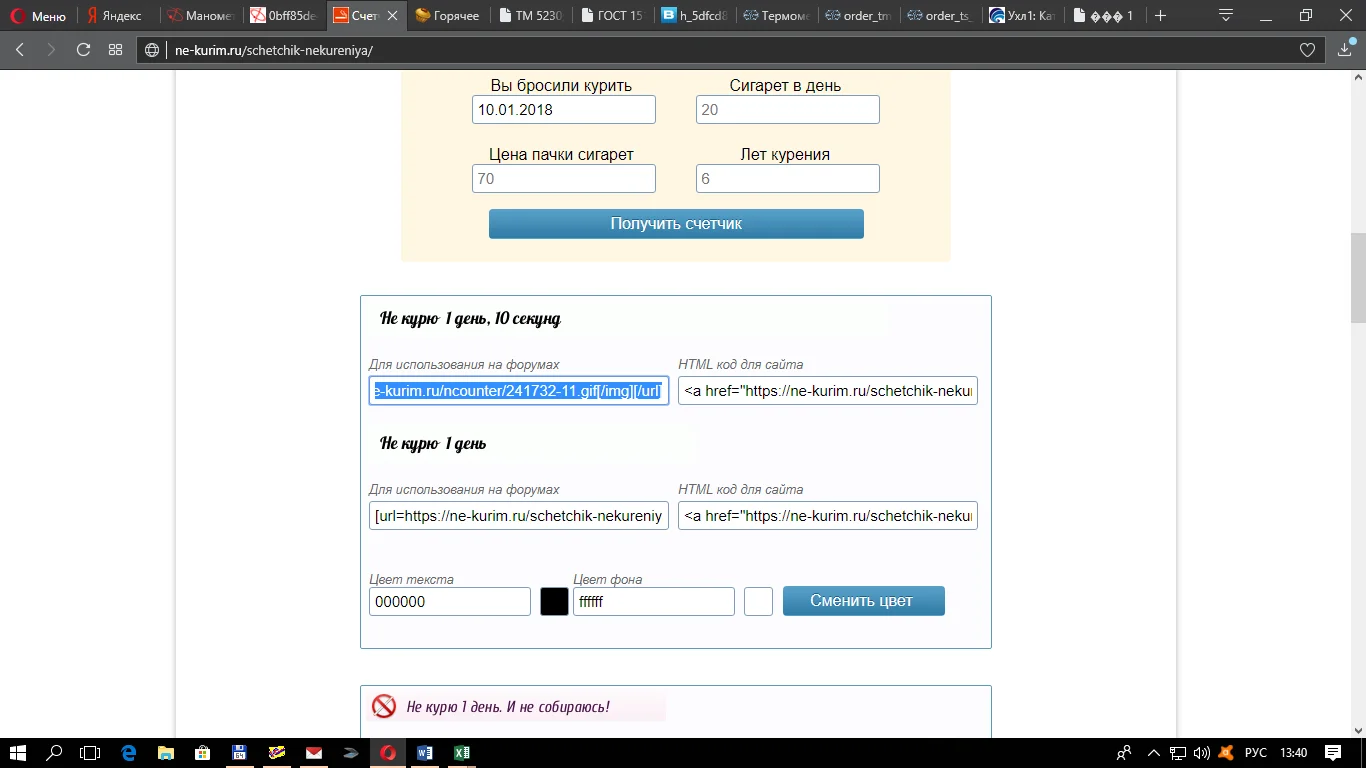Screen dimensions: 1366x768
Task: Open File Explorer from taskbar
Action: 165,753
